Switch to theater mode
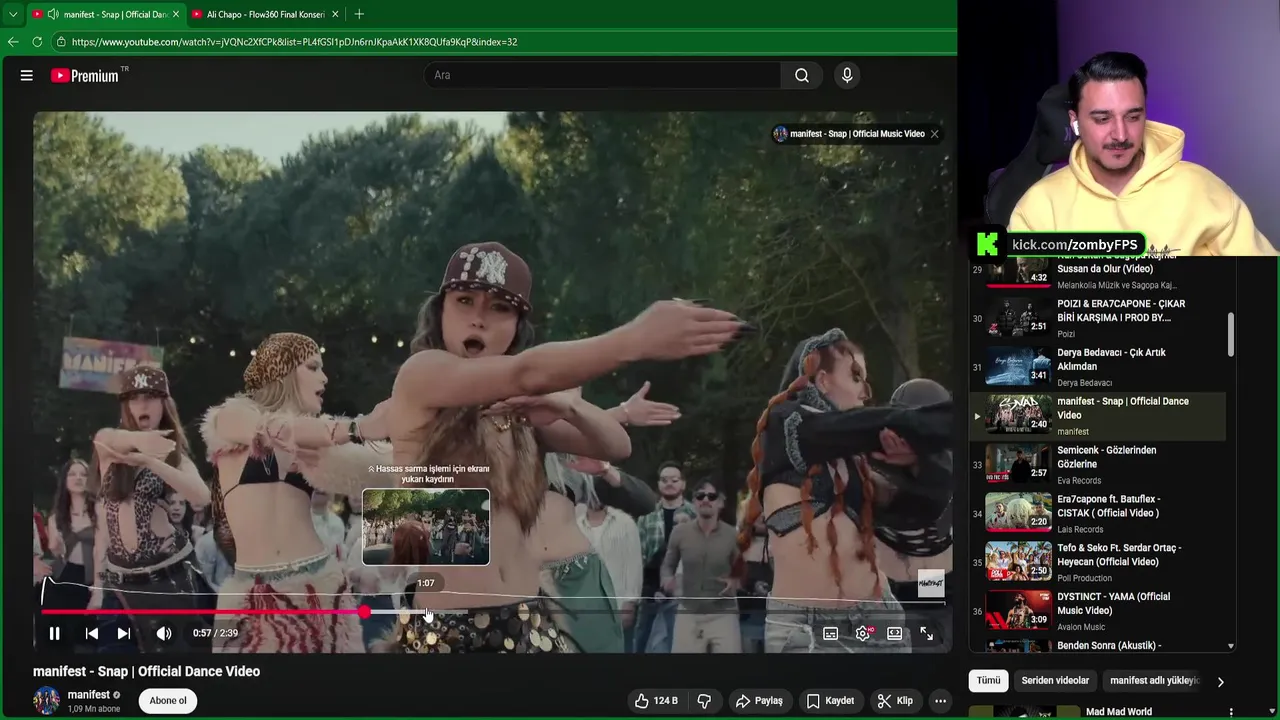The height and width of the screenshot is (720, 1280). (895, 633)
